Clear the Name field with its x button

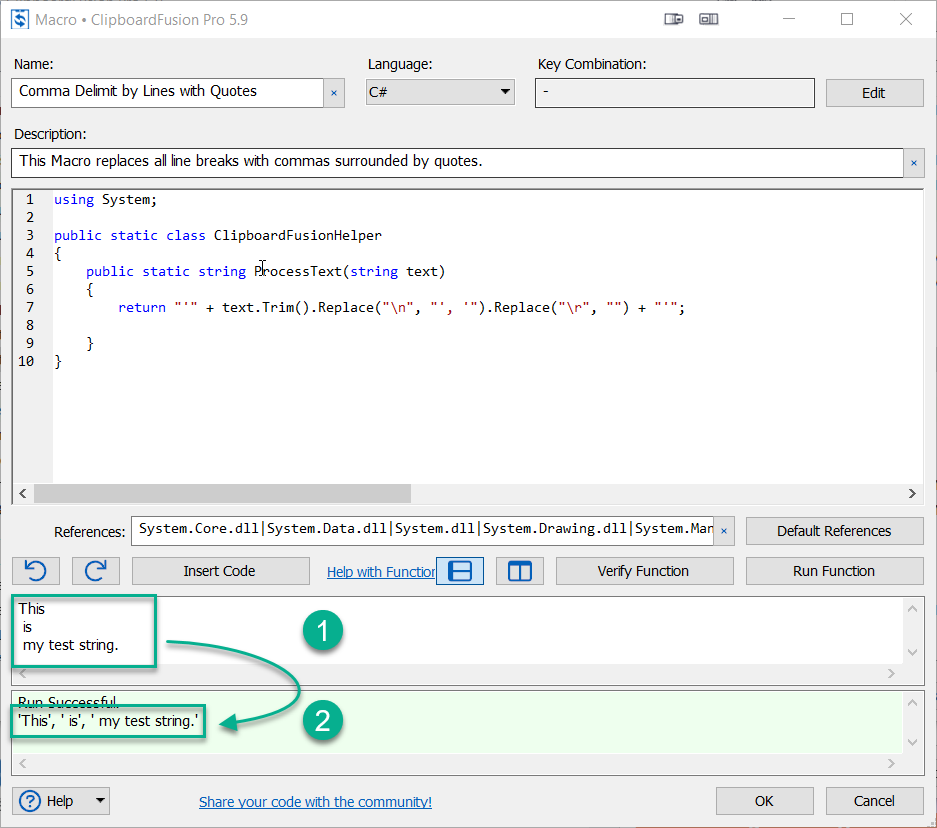tap(334, 93)
